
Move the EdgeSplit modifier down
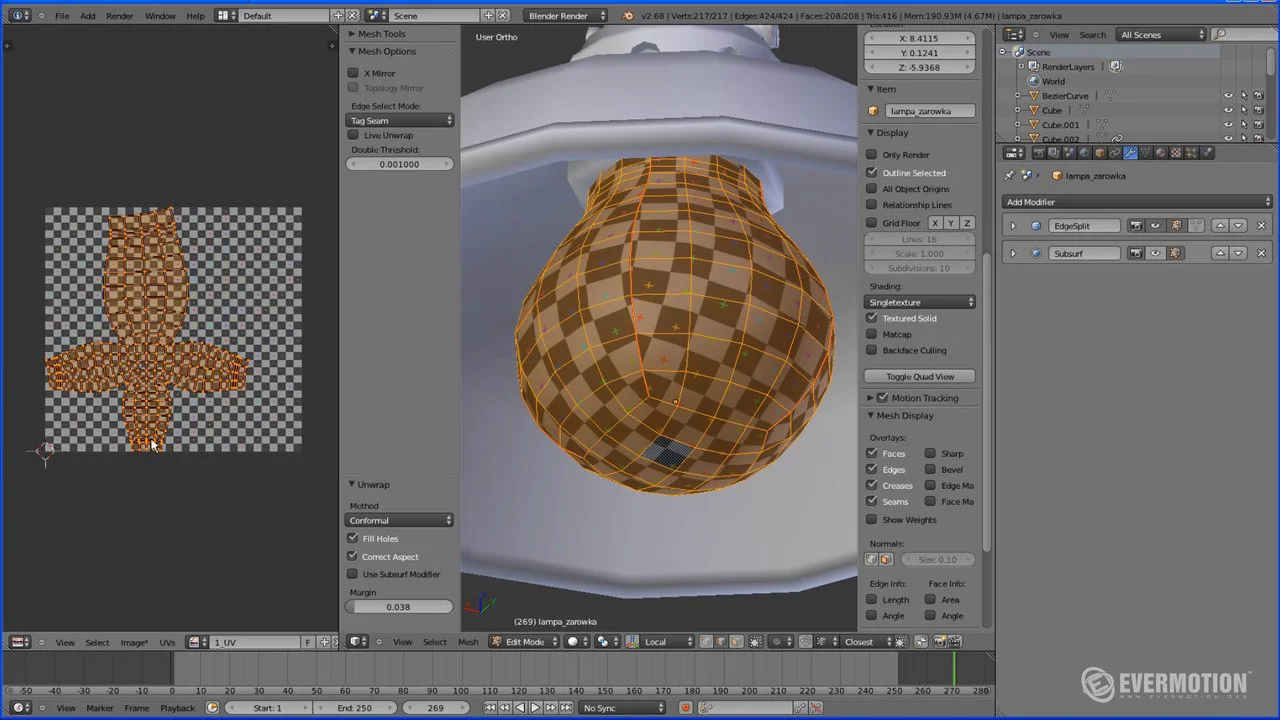pos(1238,225)
